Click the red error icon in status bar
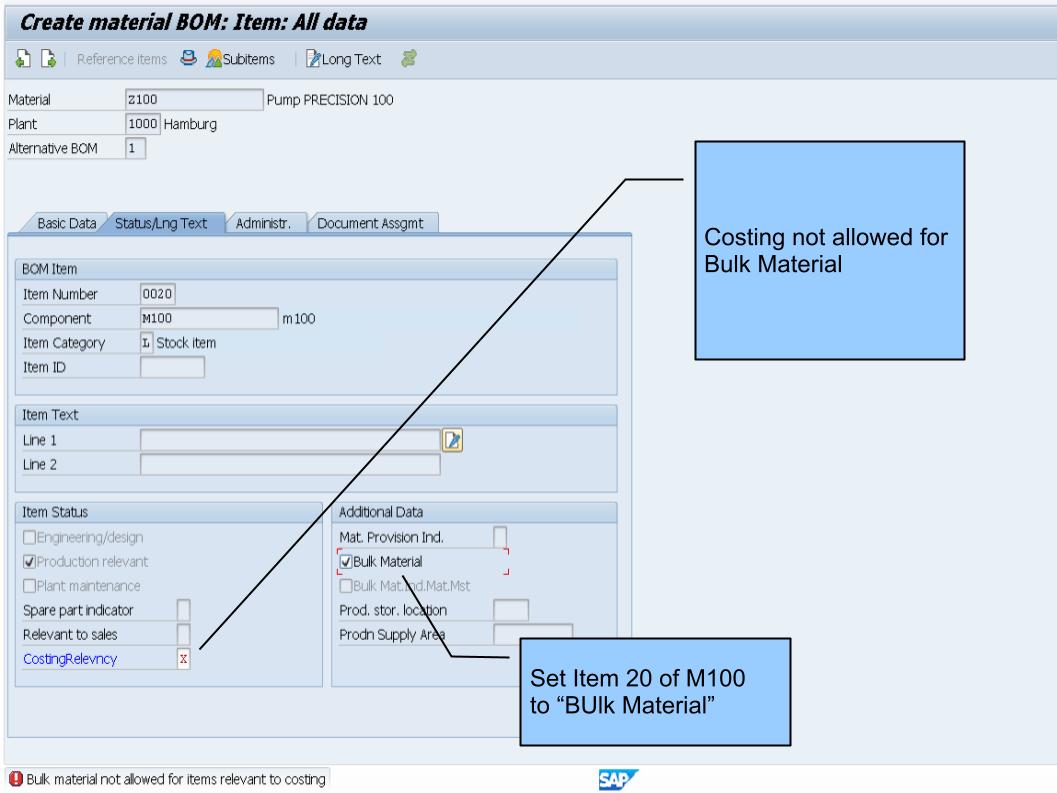 tap(16, 779)
